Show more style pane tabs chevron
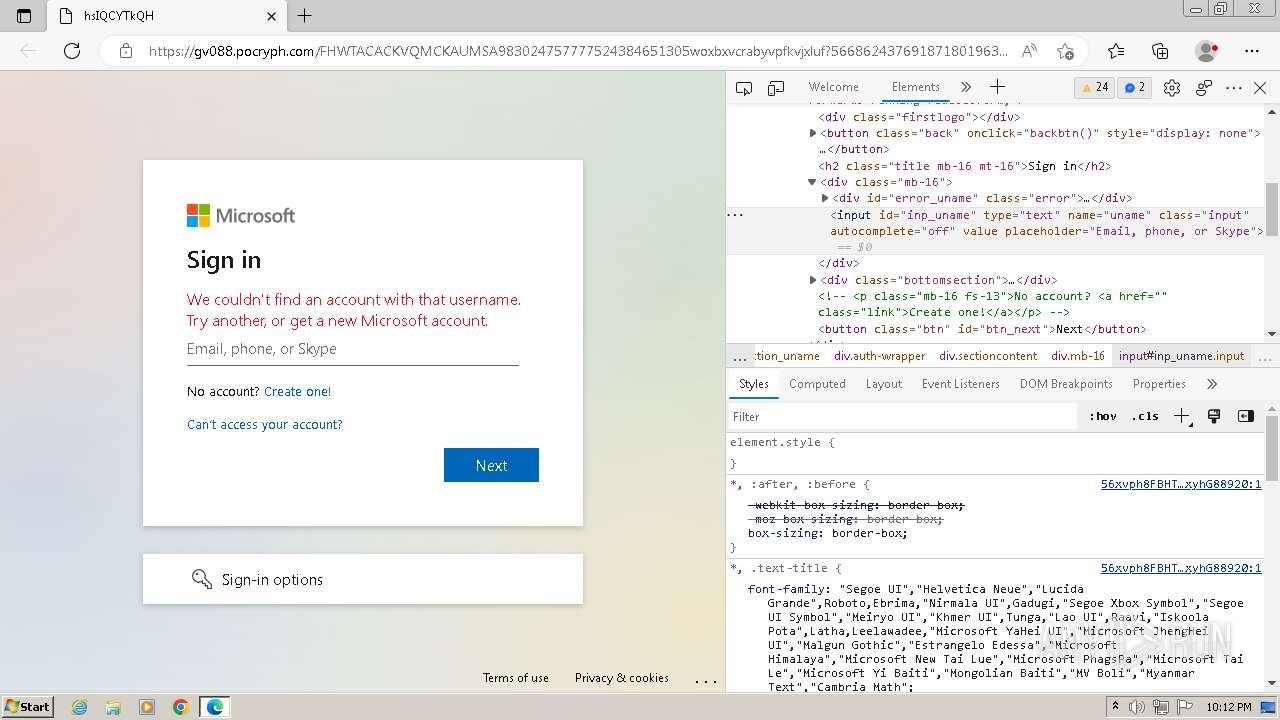Viewport: 1280px width, 720px height. click(1212, 384)
